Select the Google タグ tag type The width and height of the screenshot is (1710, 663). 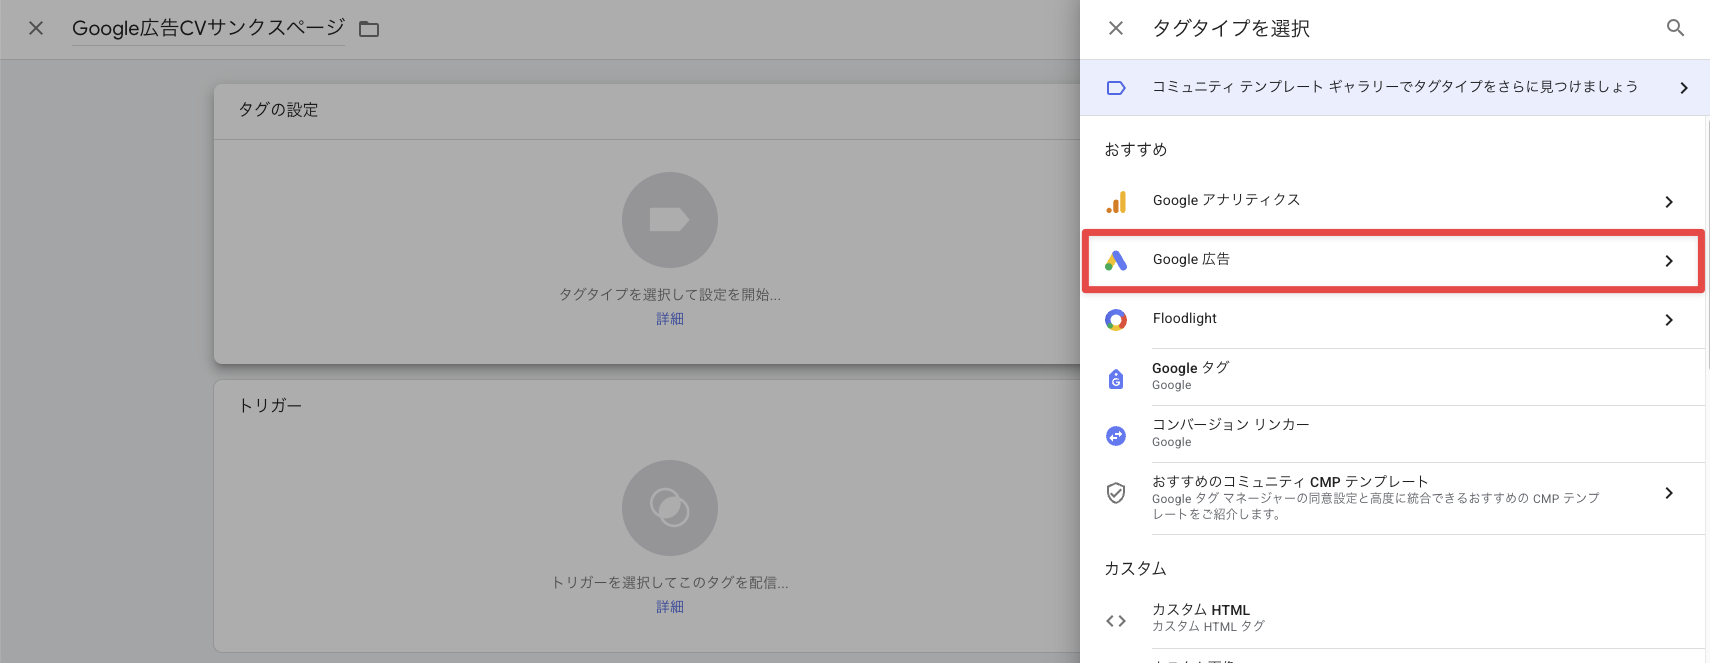click(x=1190, y=375)
